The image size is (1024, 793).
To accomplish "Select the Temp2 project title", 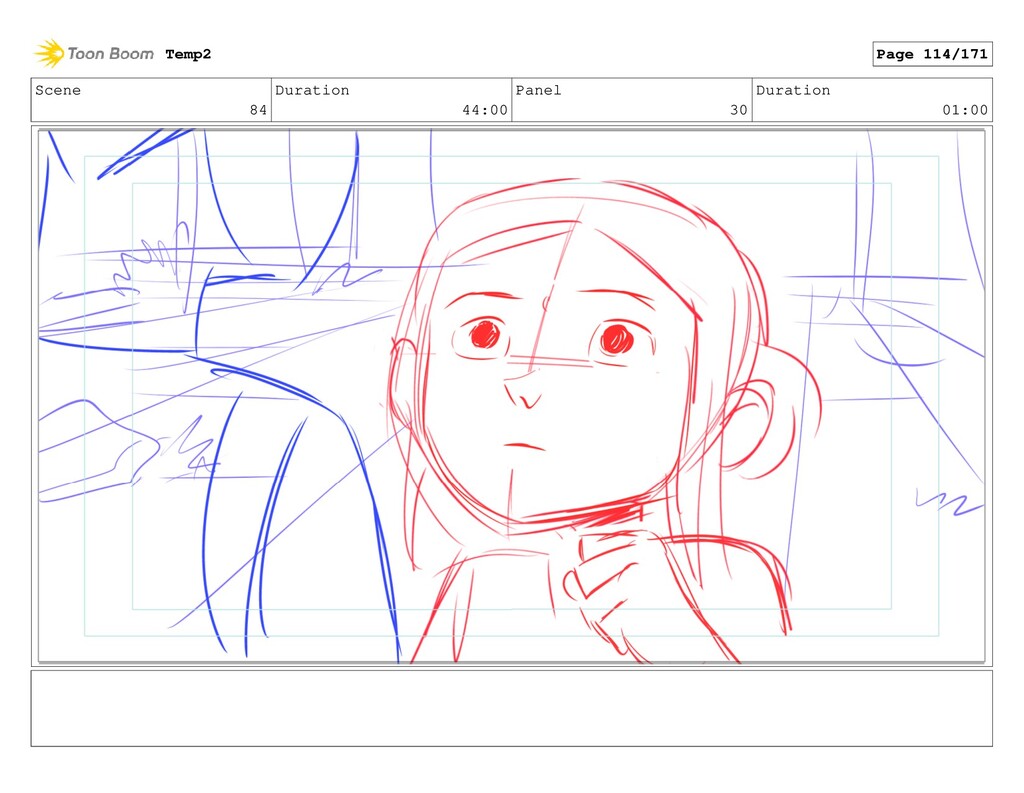I will (188, 54).
